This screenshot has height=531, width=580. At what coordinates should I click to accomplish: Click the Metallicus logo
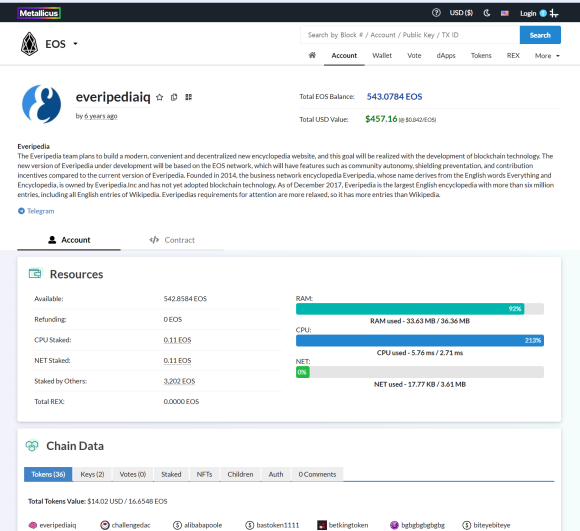point(39,13)
